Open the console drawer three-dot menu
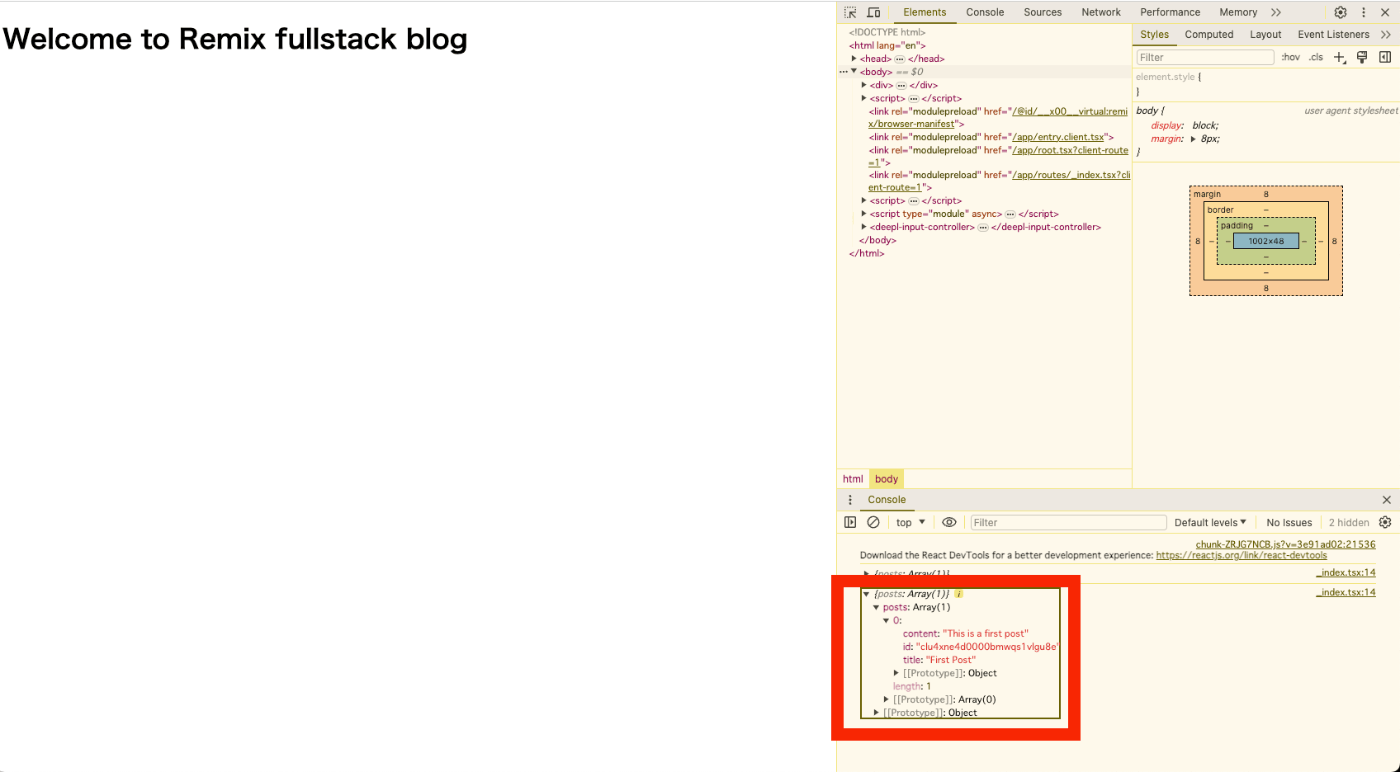 click(850, 500)
